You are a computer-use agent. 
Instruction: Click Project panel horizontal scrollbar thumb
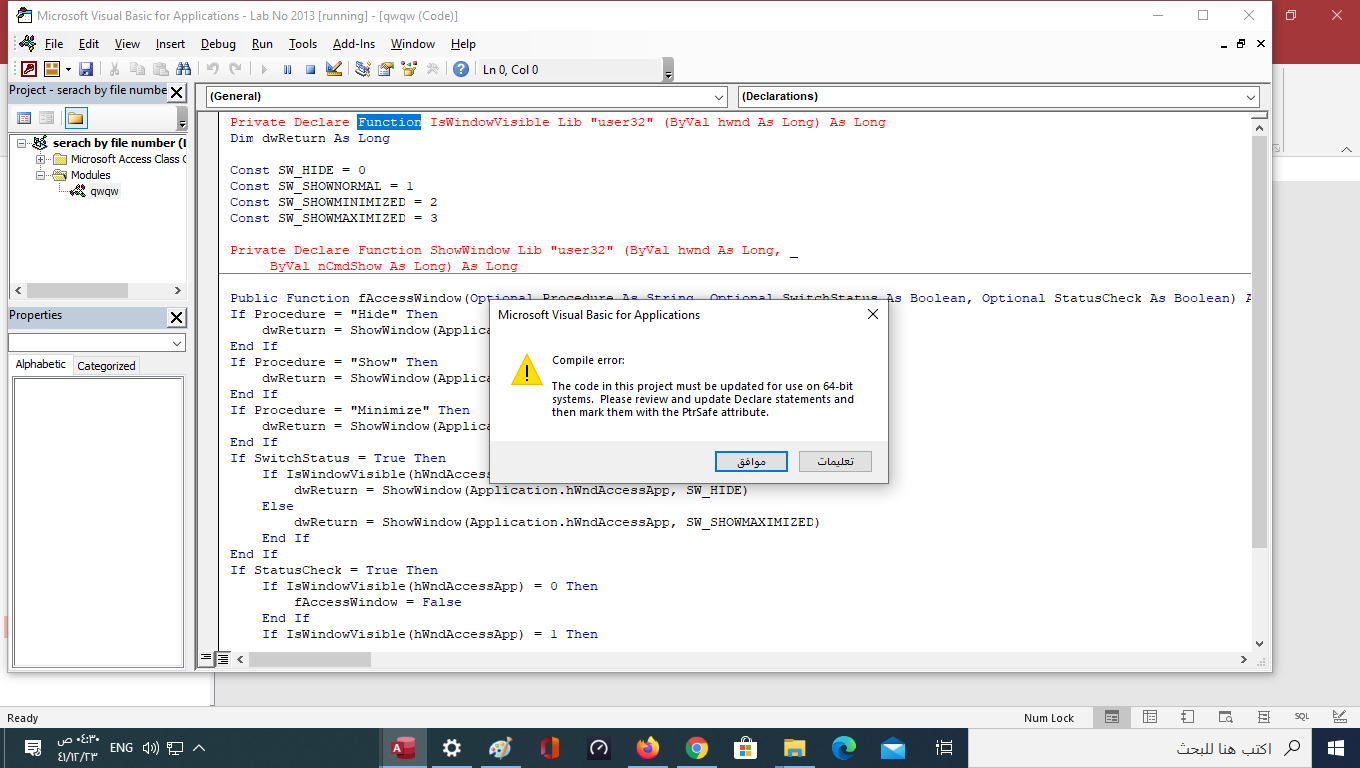(78, 290)
